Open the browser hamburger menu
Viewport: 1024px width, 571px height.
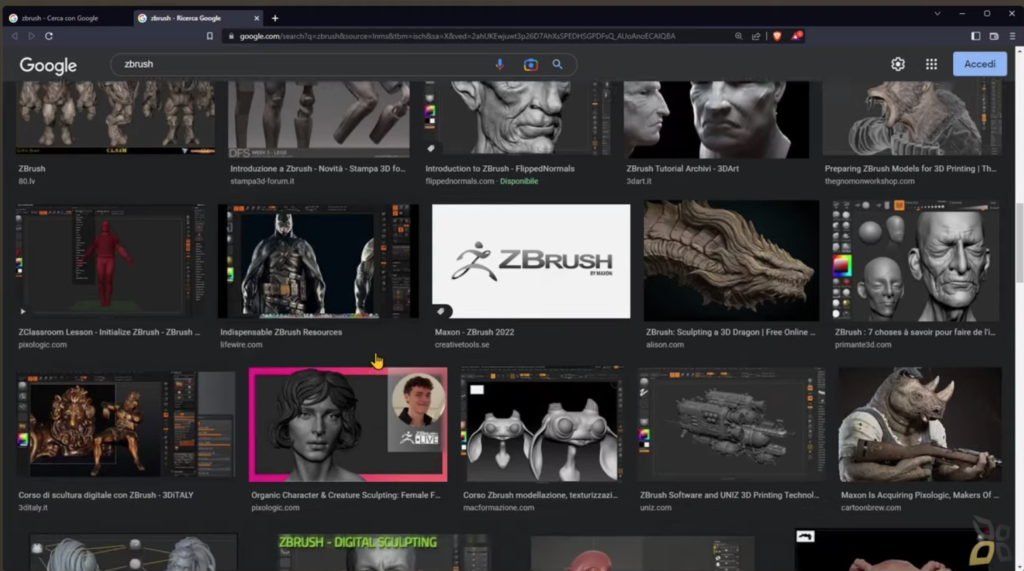[x=1012, y=36]
